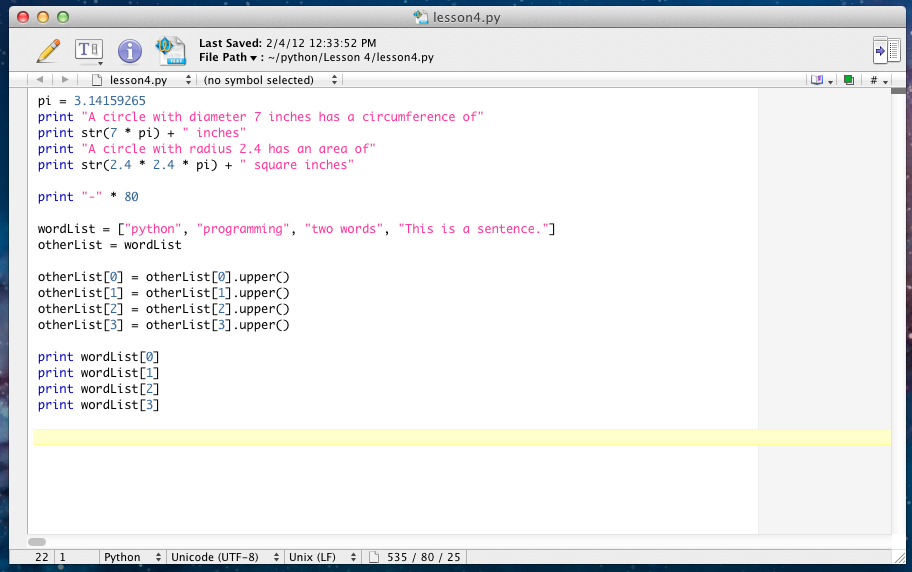Open the (no symbol selected) function popup

click(x=270, y=80)
